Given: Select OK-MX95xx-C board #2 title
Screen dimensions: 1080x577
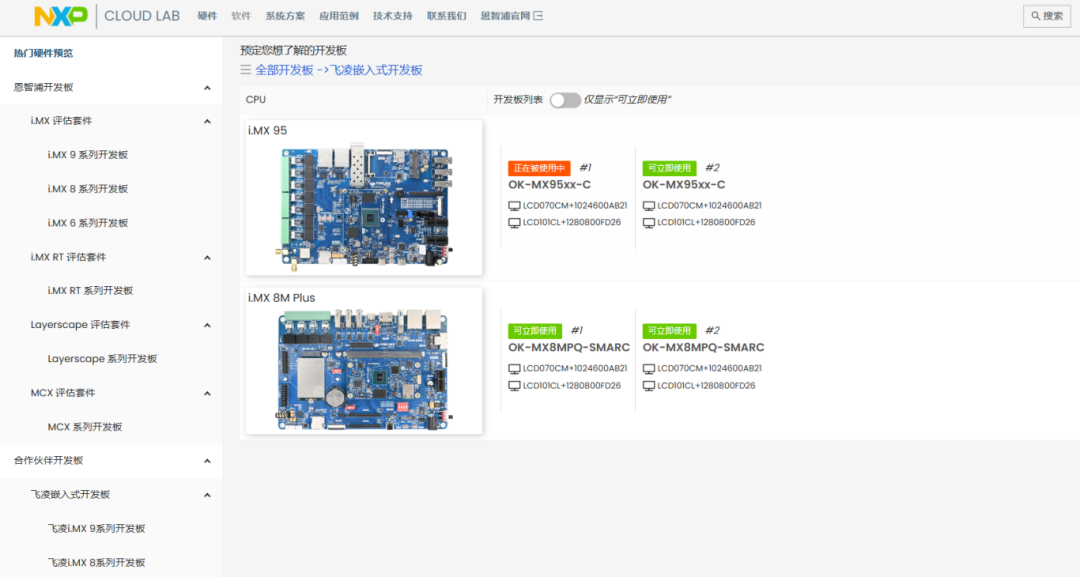Looking at the screenshot, I should click(684, 185).
